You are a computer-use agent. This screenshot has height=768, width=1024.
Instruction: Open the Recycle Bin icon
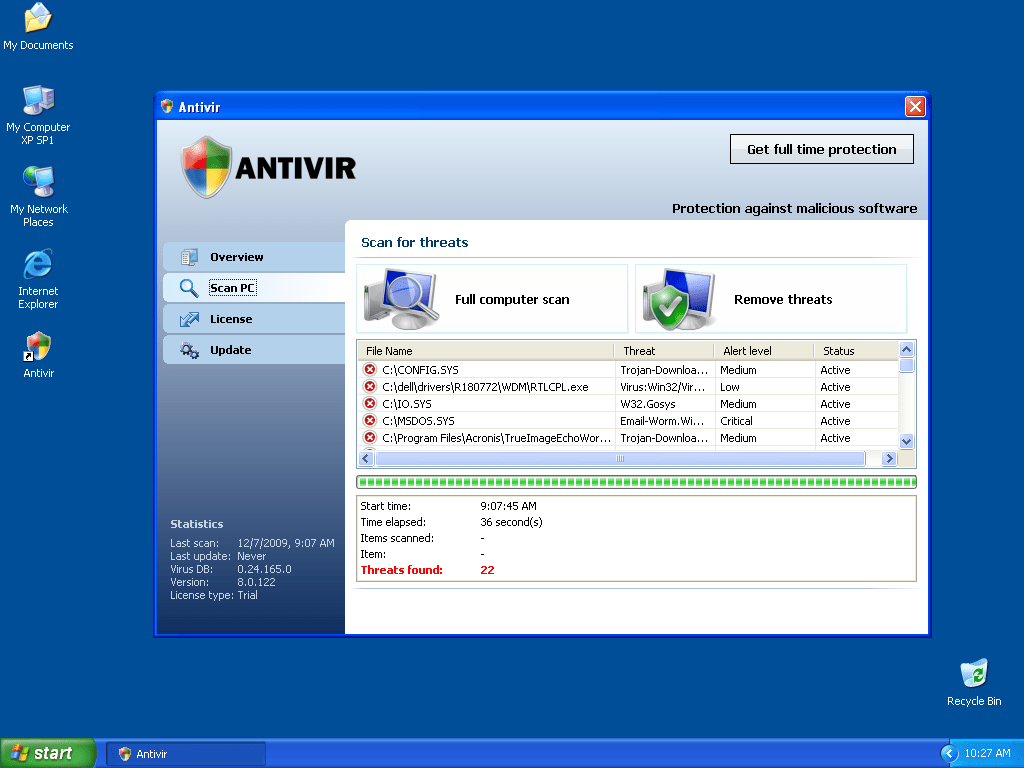[x=973, y=673]
